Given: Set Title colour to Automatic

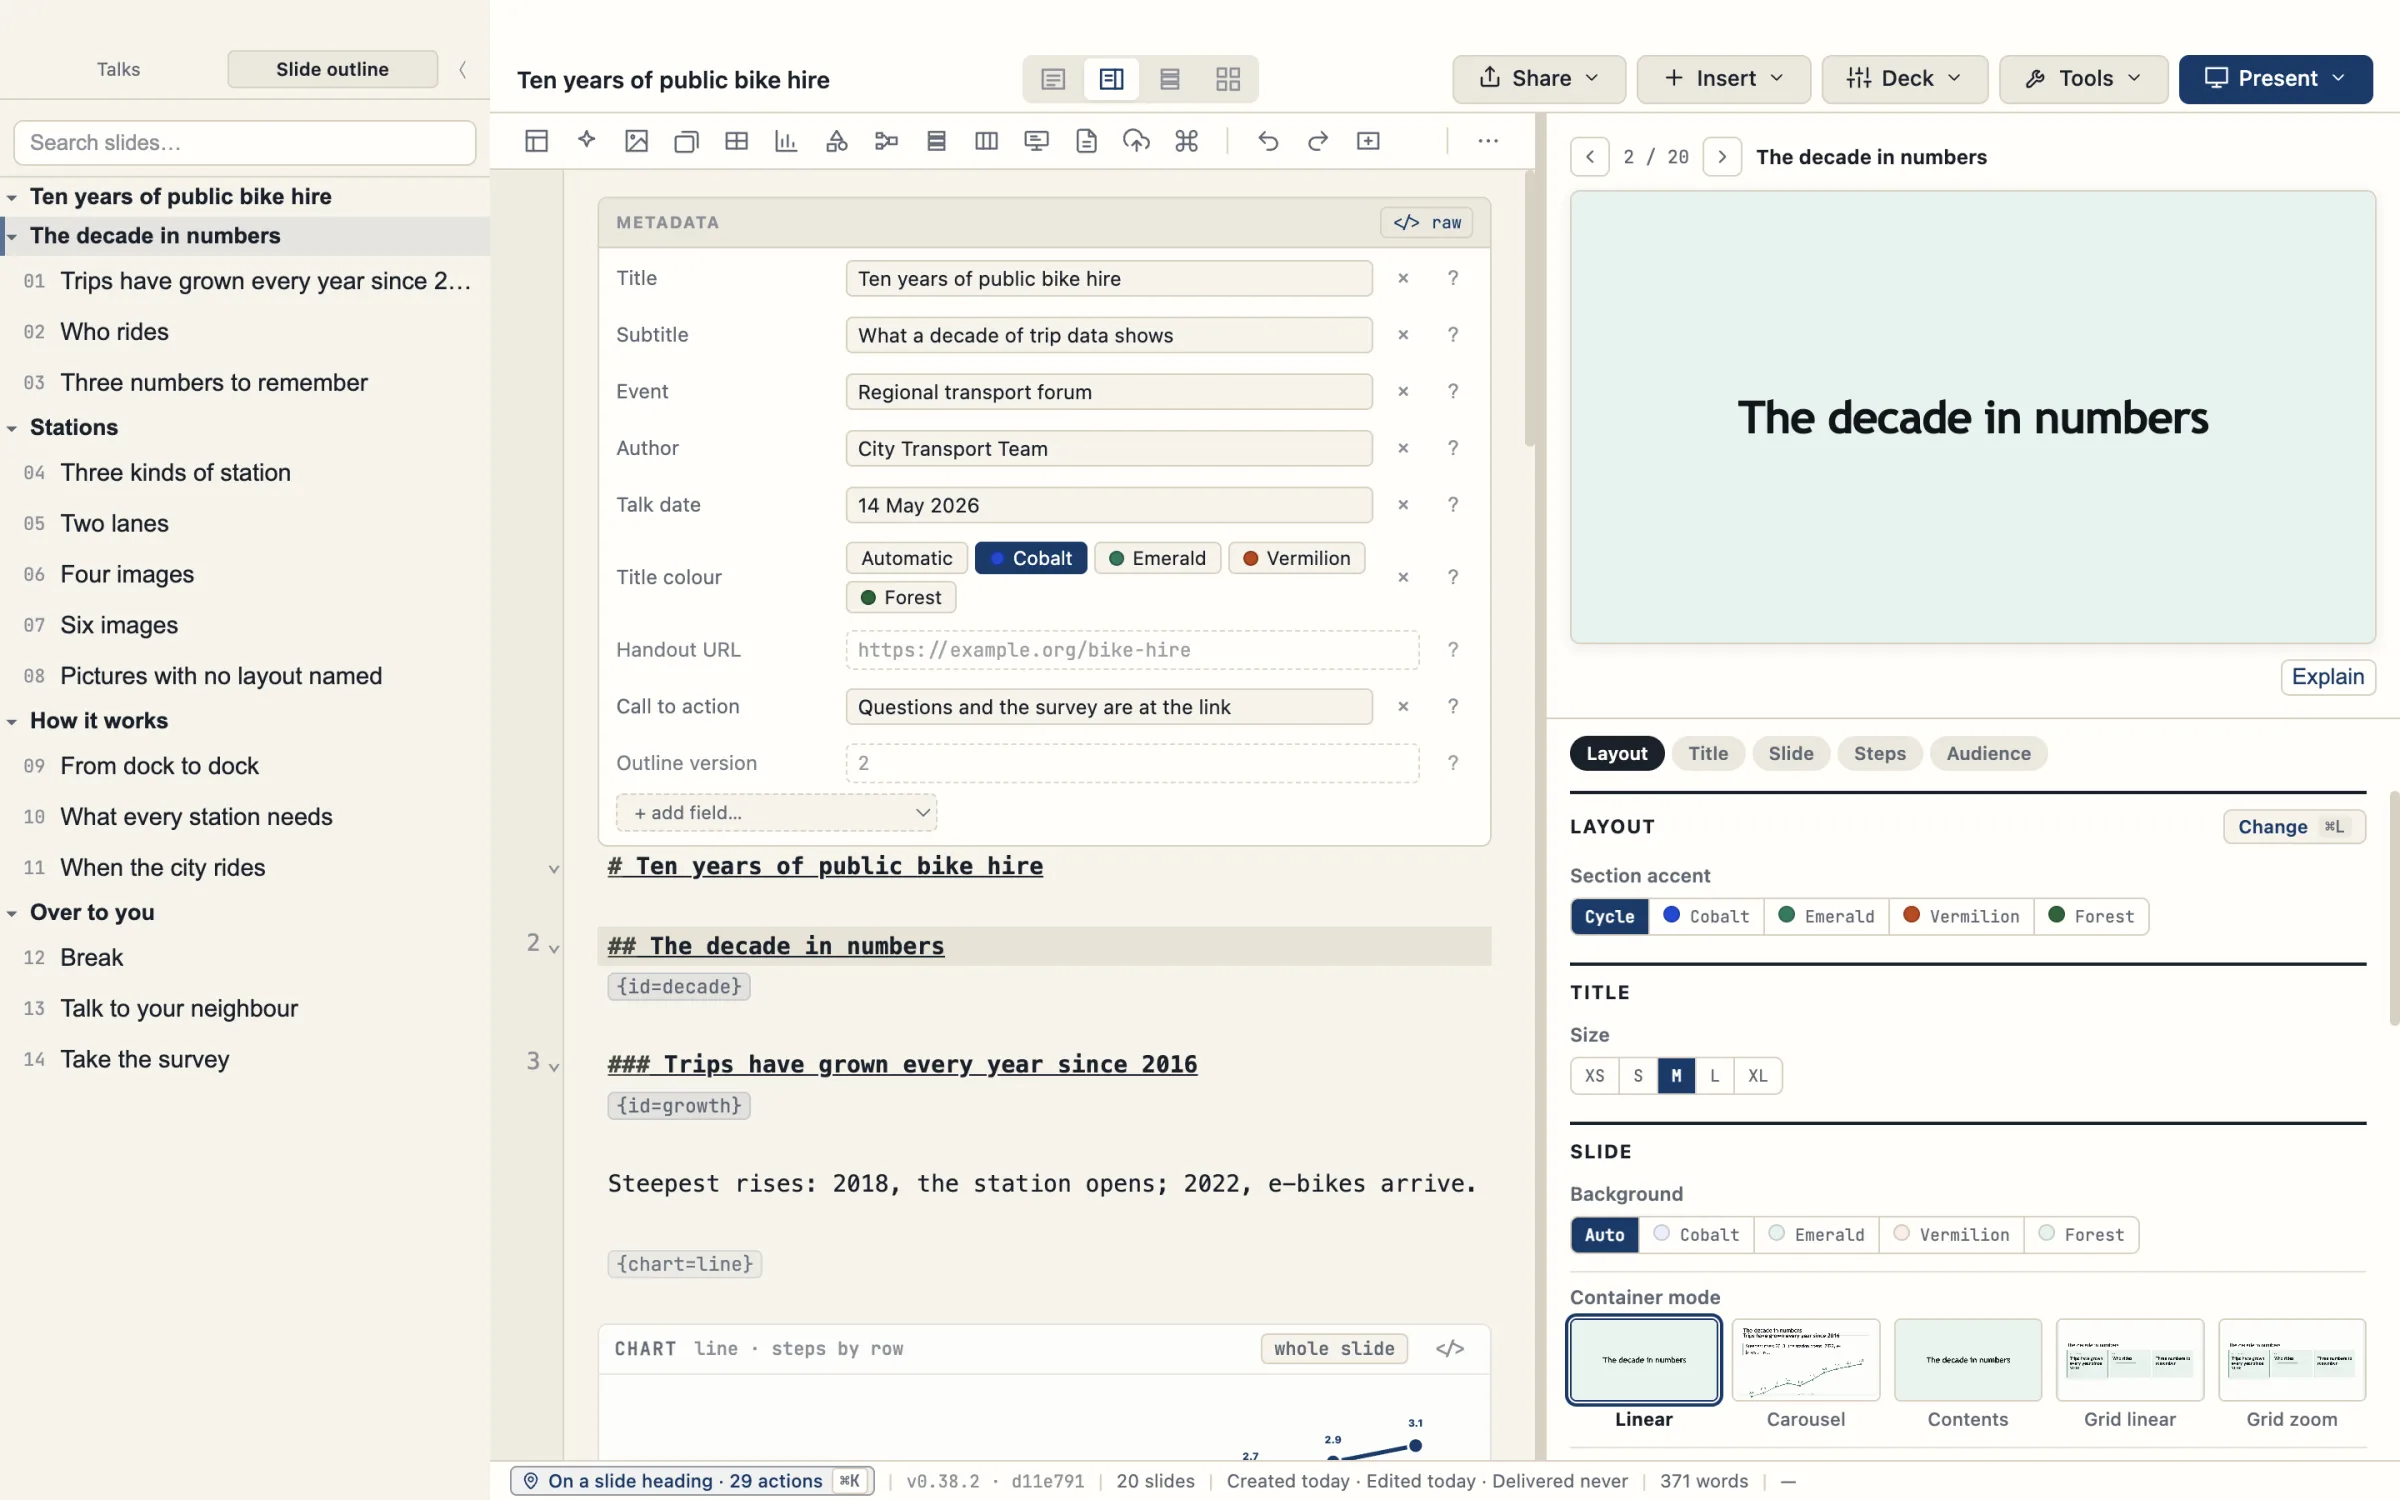Looking at the screenshot, I should (x=907, y=558).
